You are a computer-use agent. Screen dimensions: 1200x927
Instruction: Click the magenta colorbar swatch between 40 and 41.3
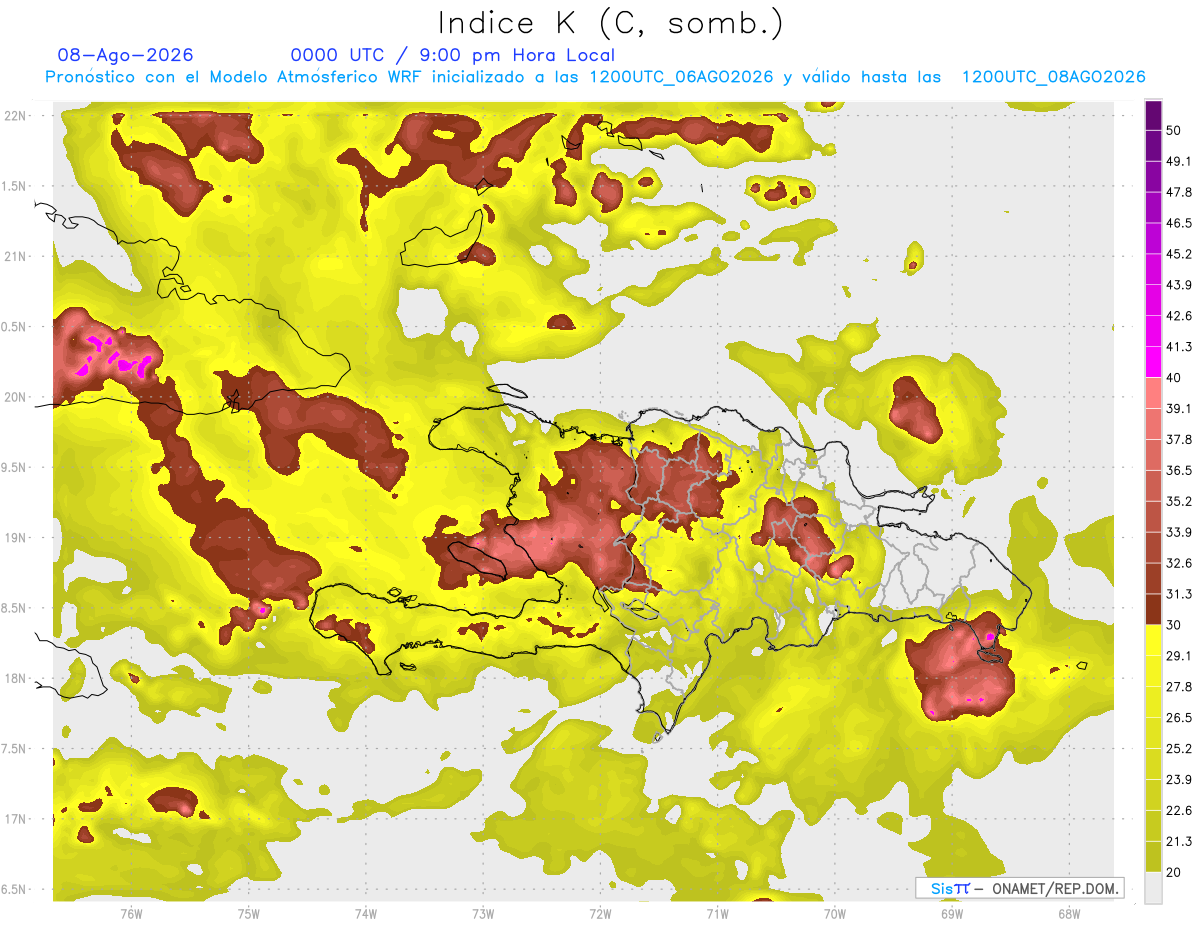(1153, 362)
